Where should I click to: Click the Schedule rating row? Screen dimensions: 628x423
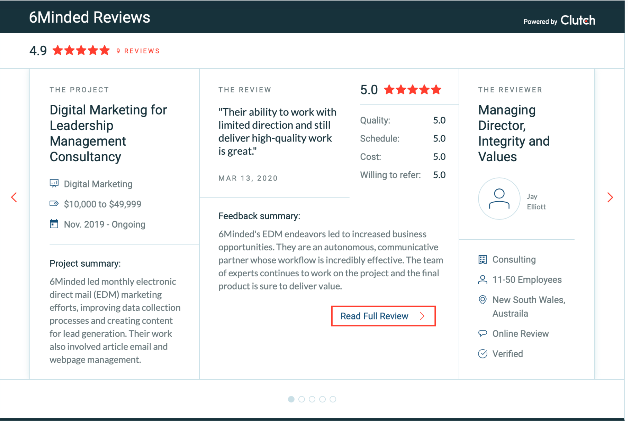tap(403, 139)
